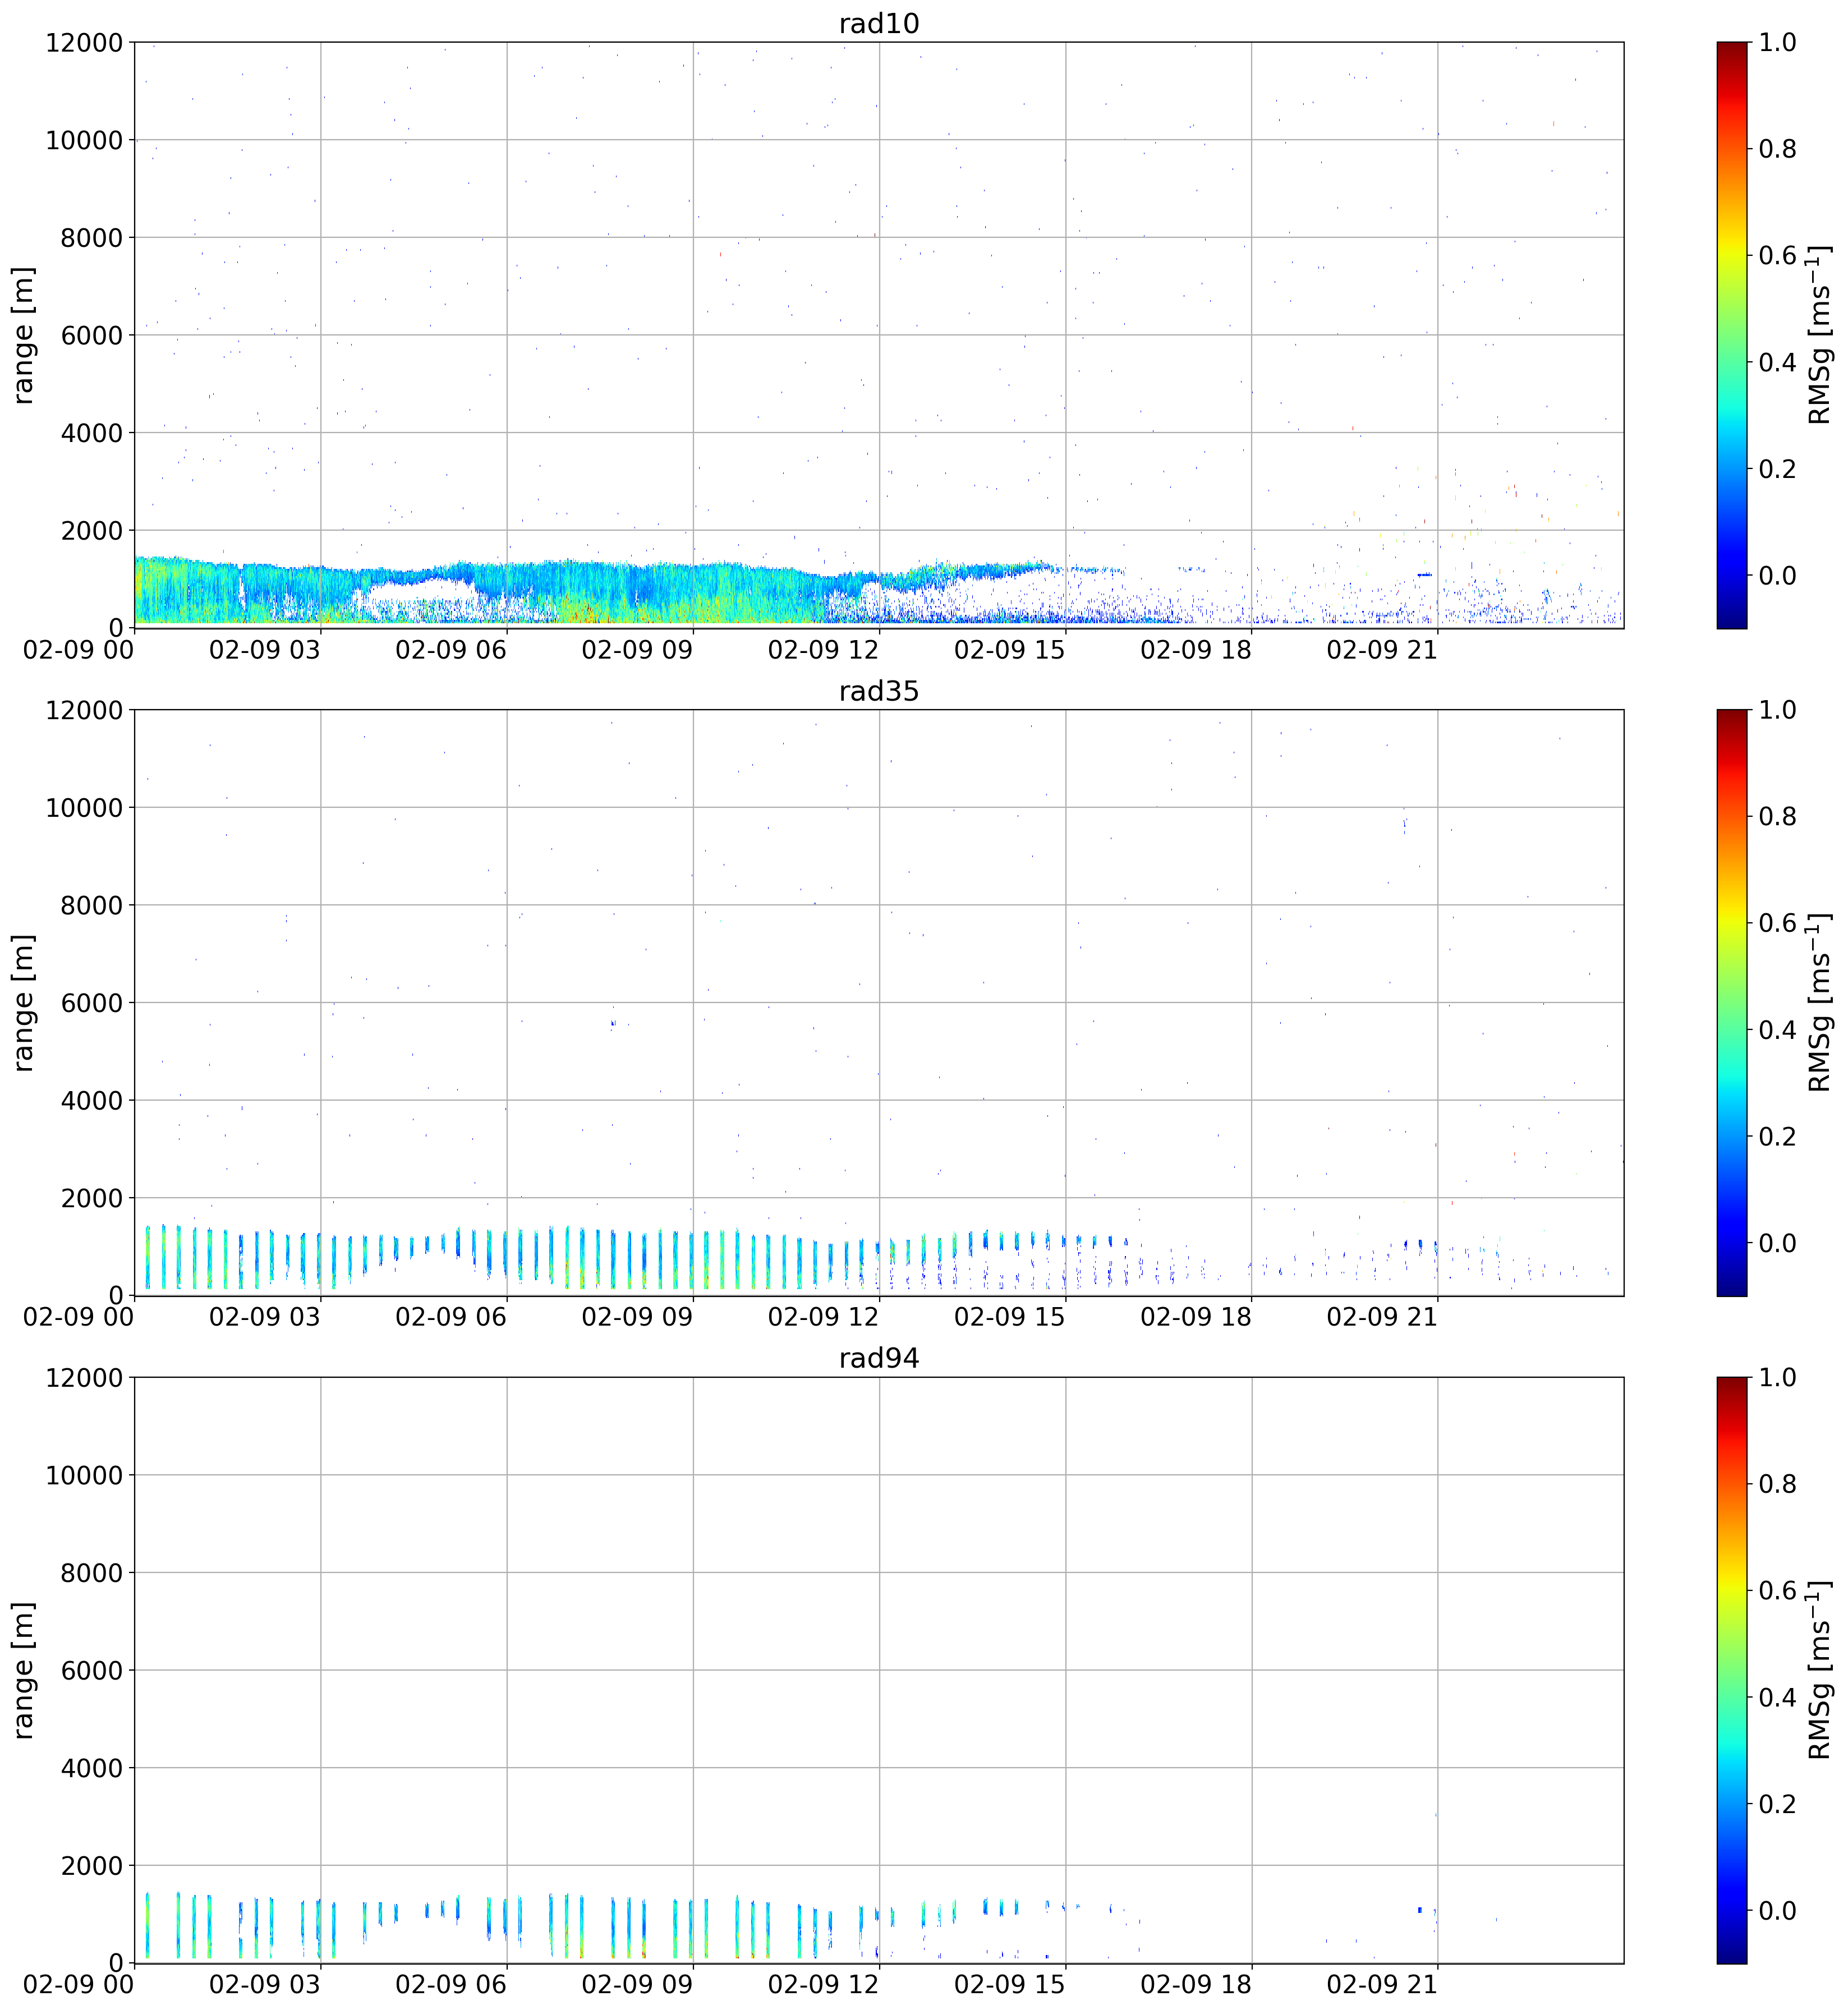
Task: Click the 2000 y-tick of the rad94 panel
Action: 91,1865
